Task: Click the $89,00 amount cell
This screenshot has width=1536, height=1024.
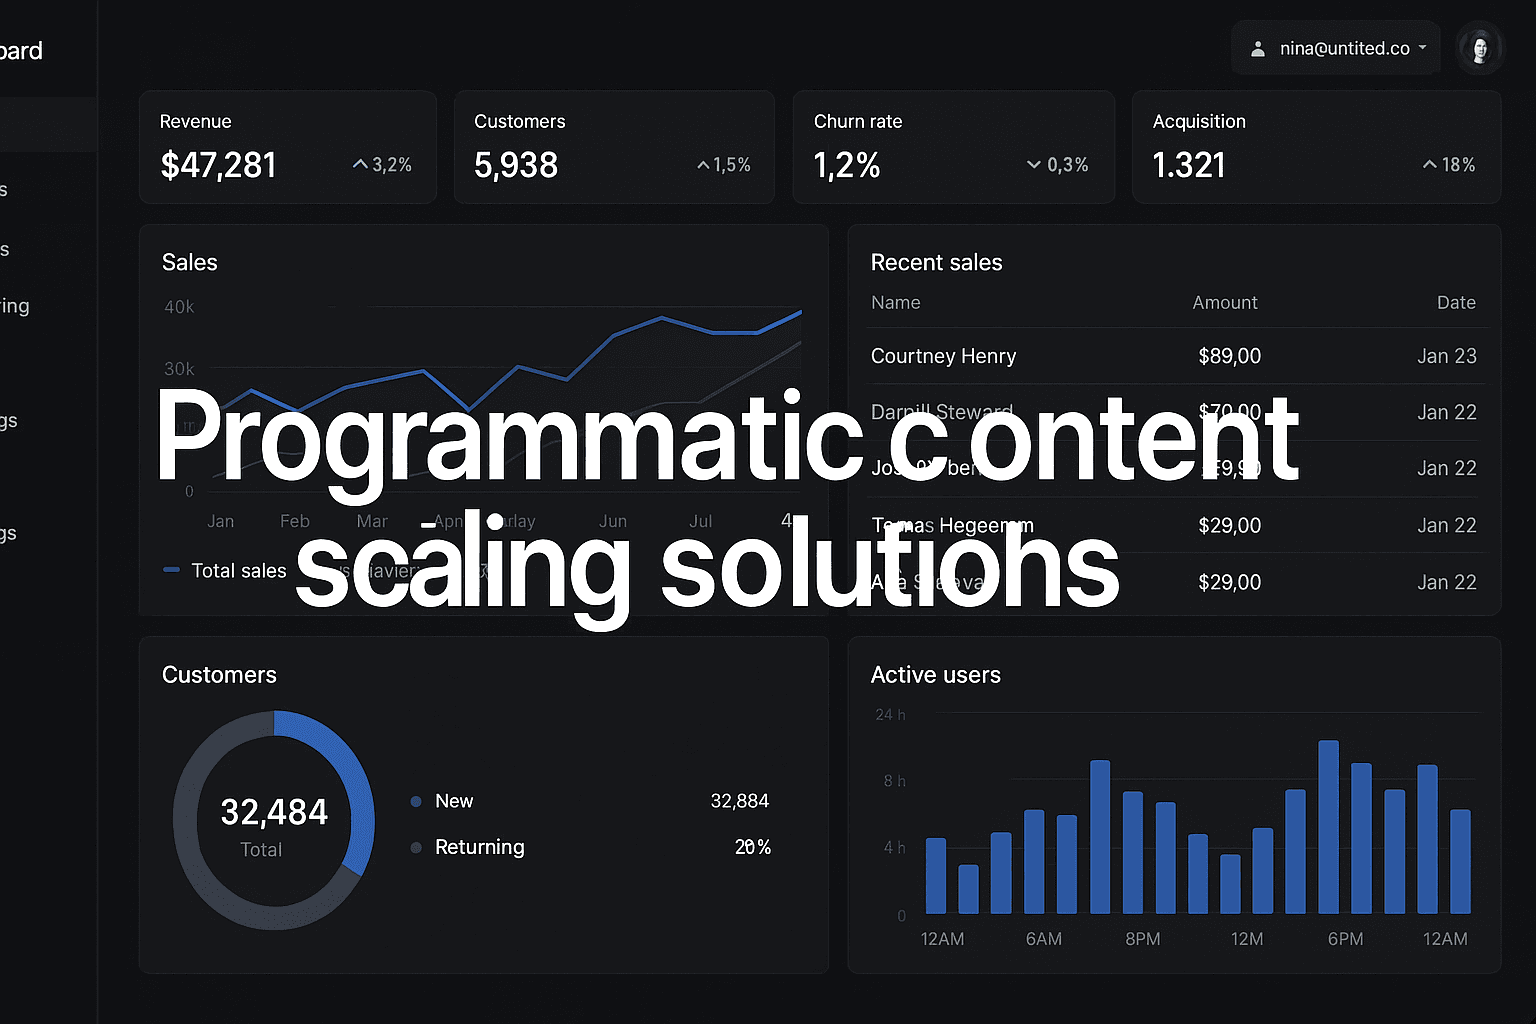Action: coord(1230,356)
